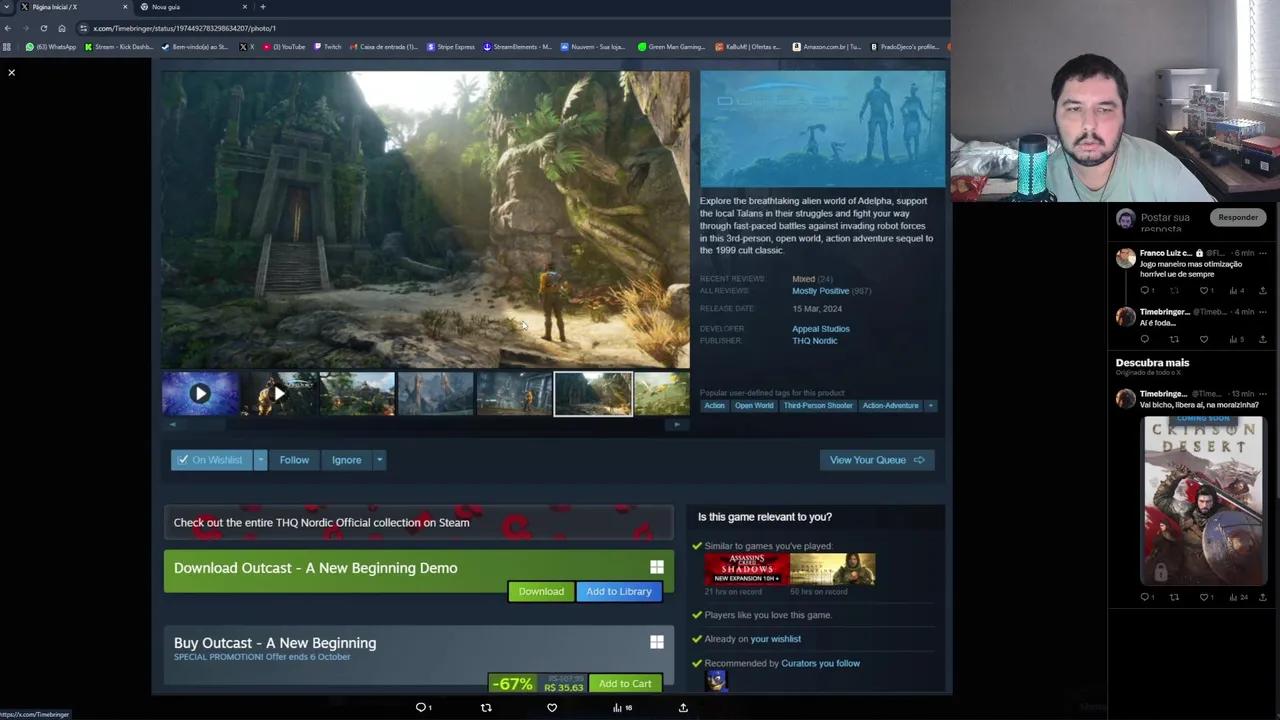The width and height of the screenshot is (1280, 720).
Task: Click the Mostly Positive reviews link
Action: [820, 291]
